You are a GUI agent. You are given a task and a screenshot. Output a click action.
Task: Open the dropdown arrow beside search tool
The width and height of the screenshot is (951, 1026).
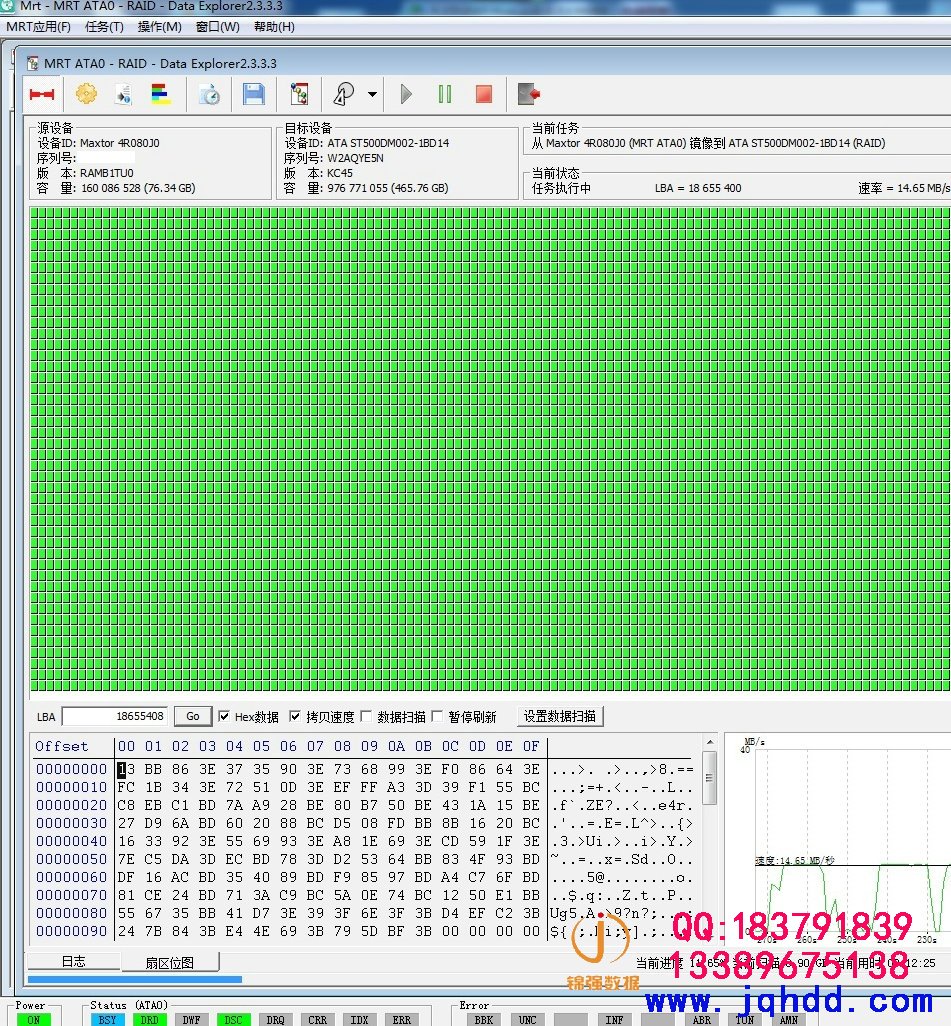point(372,94)
